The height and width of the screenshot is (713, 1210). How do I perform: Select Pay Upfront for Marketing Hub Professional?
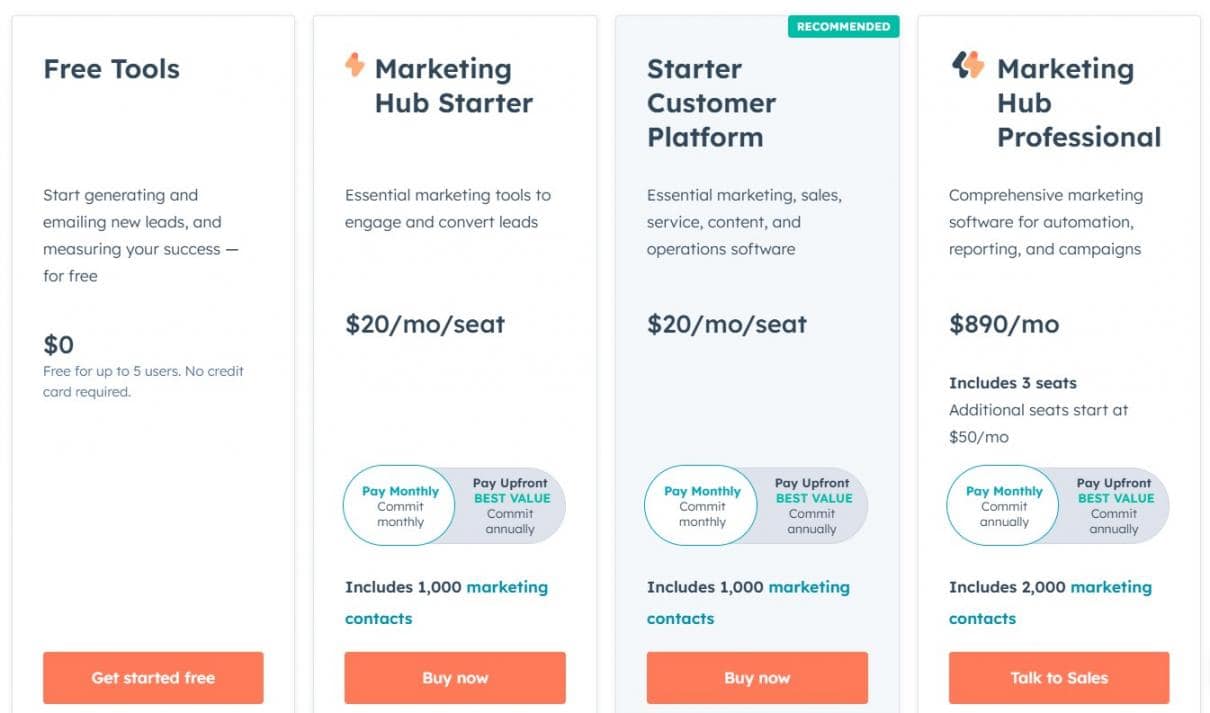(1114, 505)
